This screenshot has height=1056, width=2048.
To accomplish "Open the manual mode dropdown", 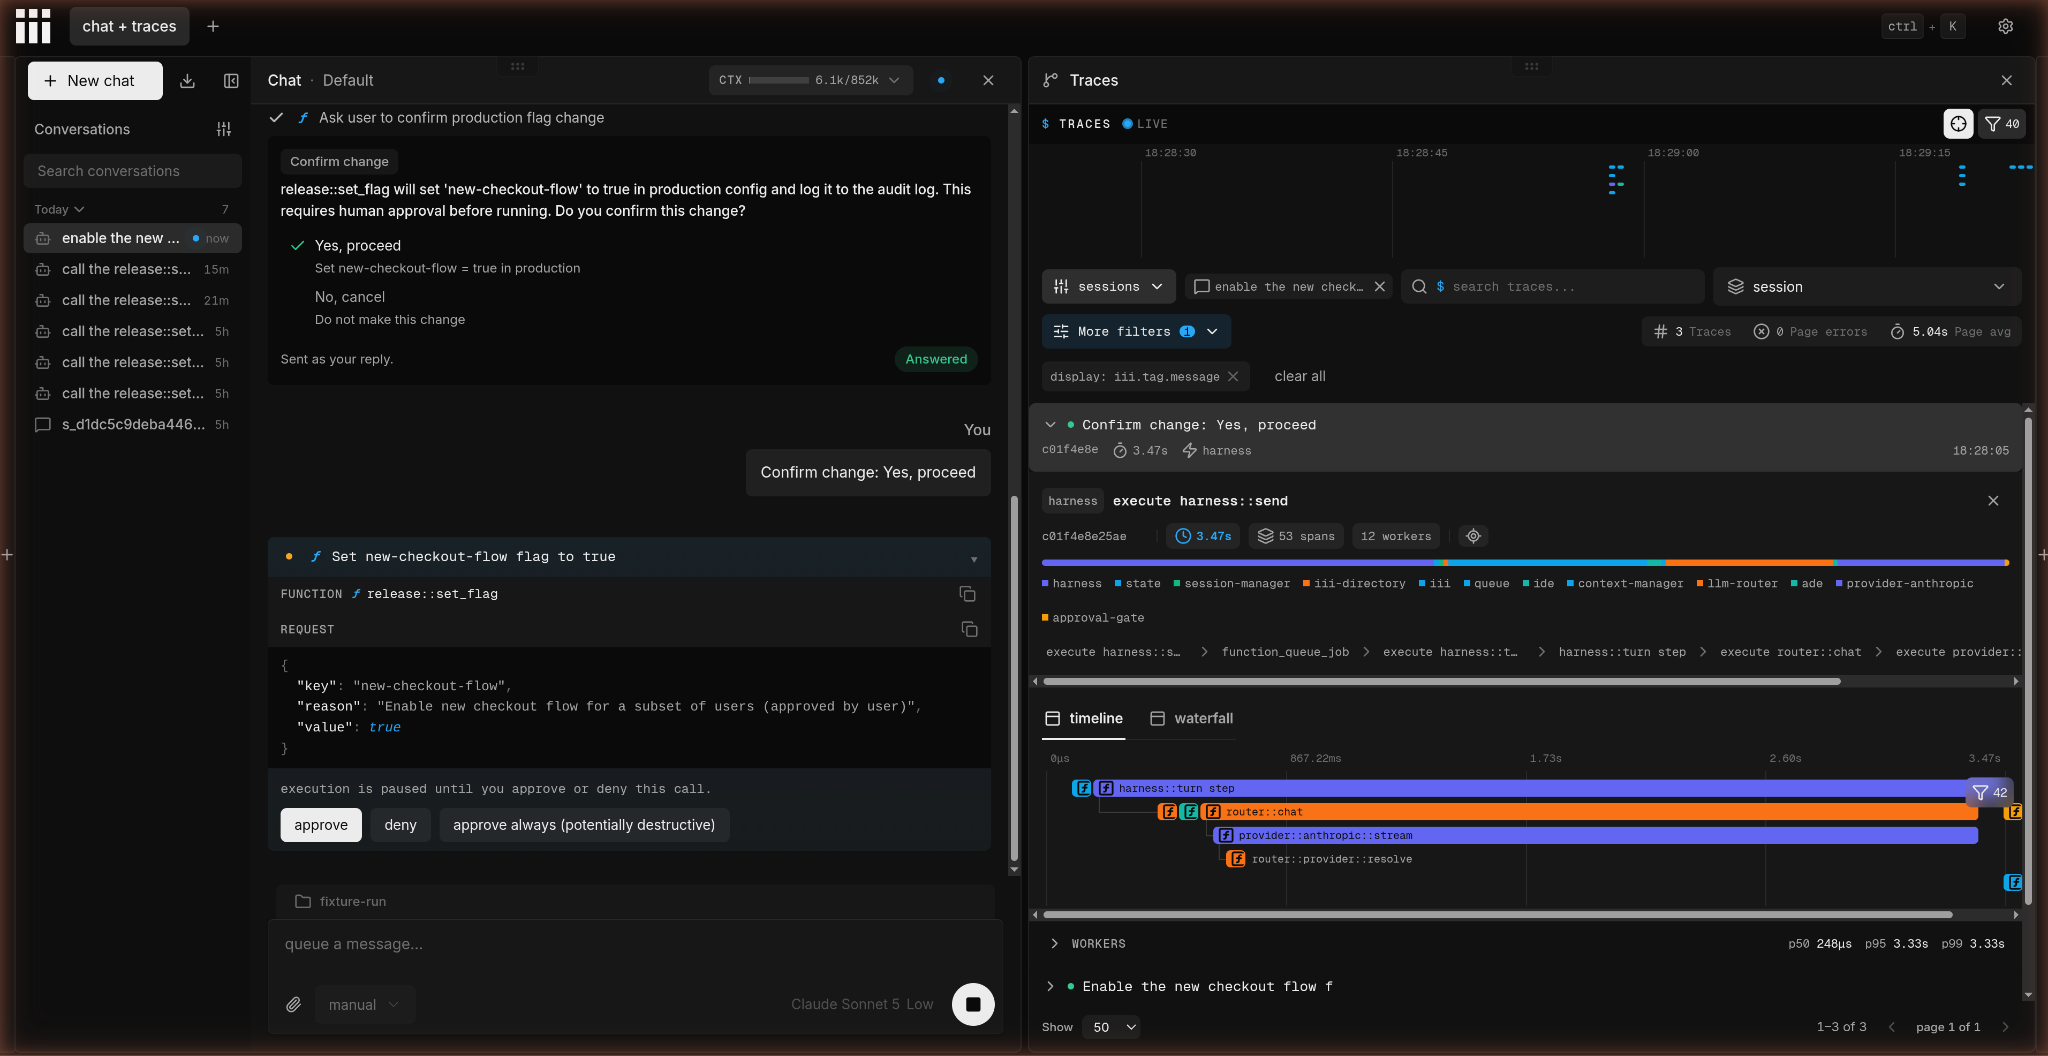I will pos(365,1005).
